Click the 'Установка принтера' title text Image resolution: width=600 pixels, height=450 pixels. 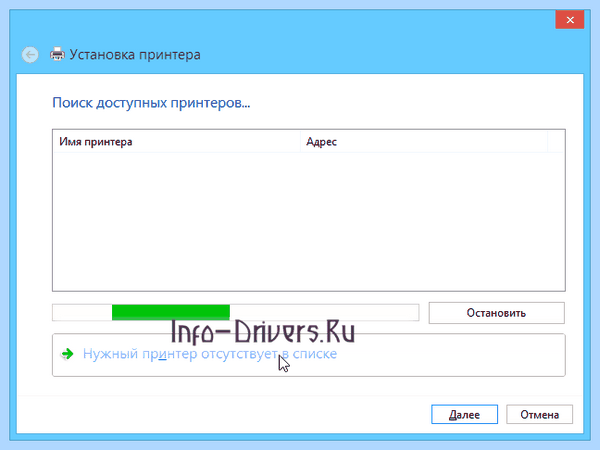pyautogui.click(x=135, y=55)
